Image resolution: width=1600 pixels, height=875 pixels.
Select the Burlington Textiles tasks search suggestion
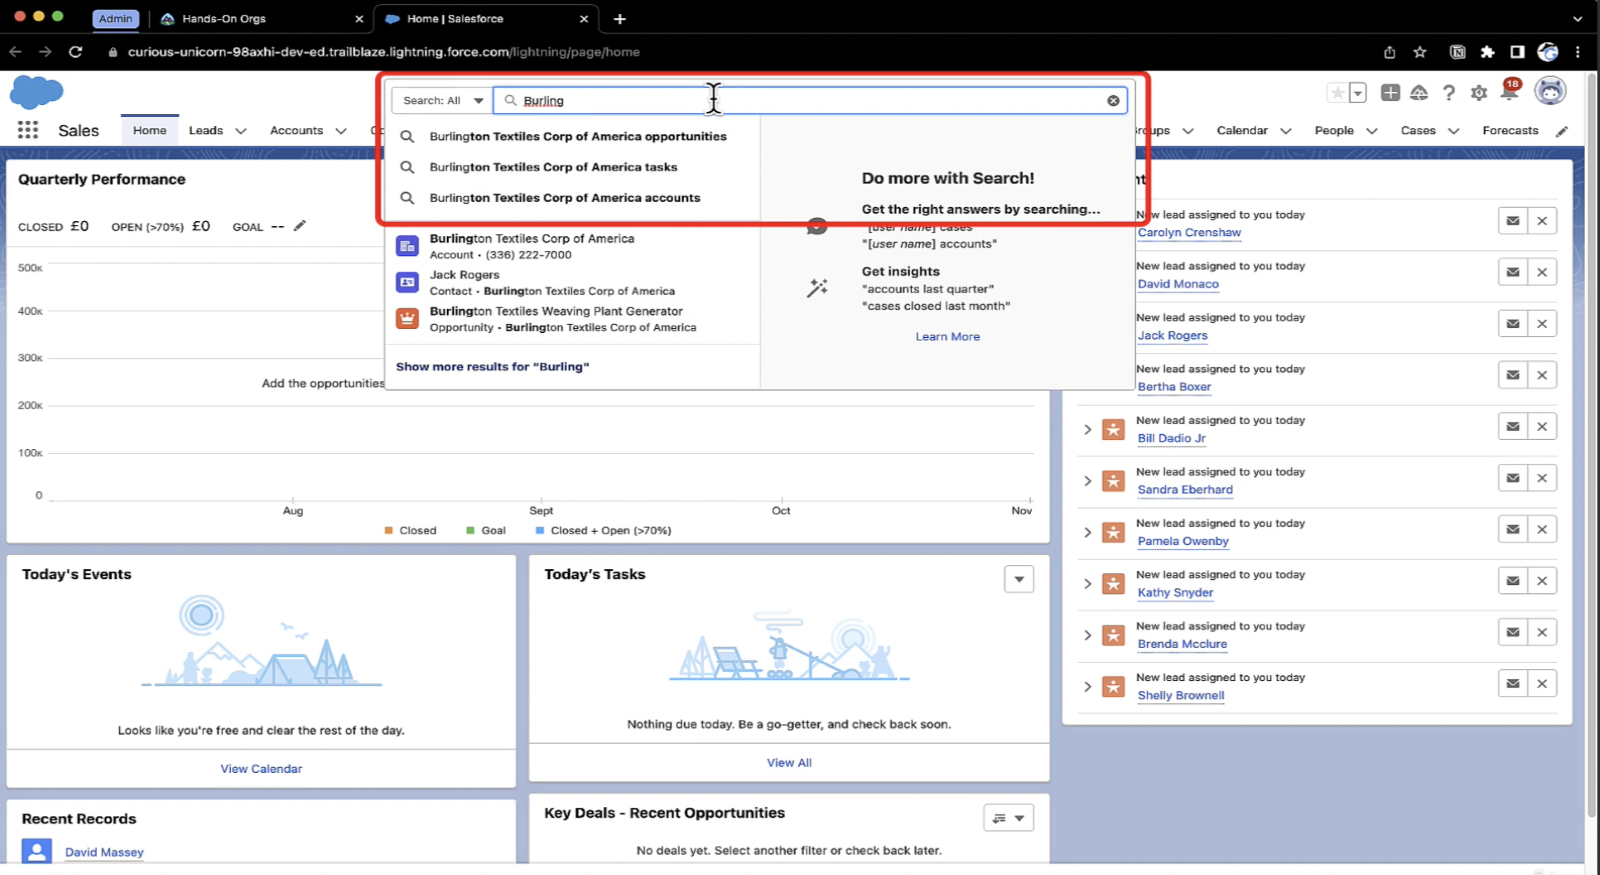(x=573, y=167)
